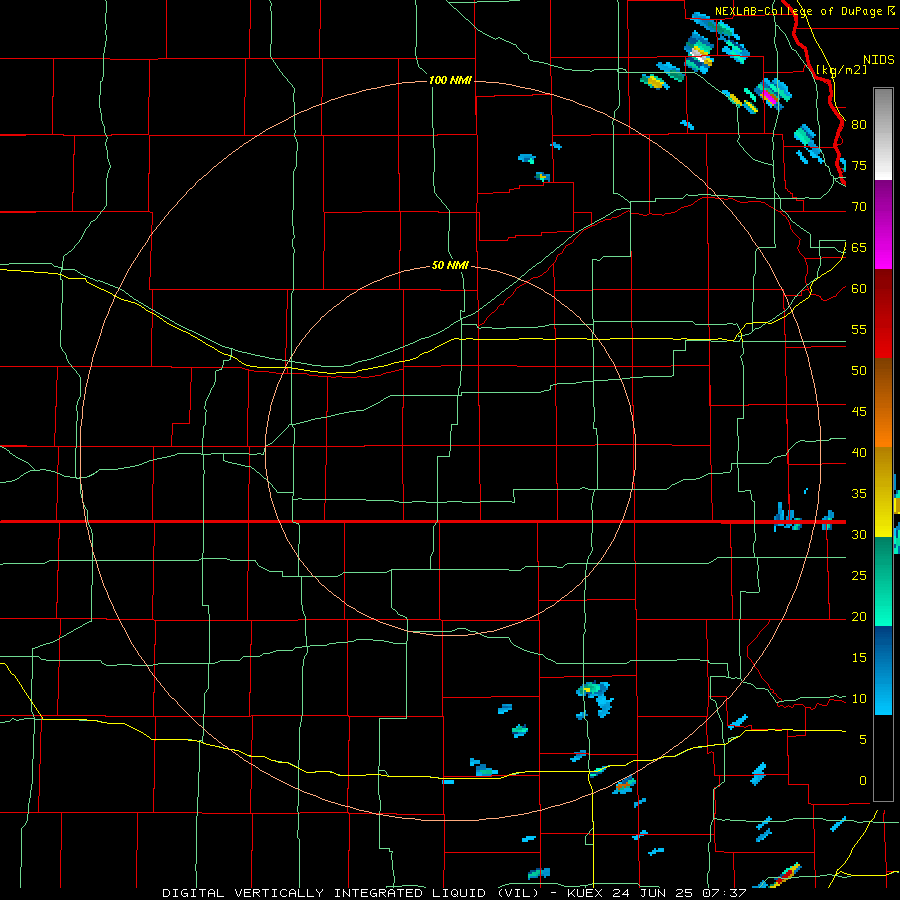Click the scale value "5"
This screenshot has height=900, width=900.
pos(863,740)
